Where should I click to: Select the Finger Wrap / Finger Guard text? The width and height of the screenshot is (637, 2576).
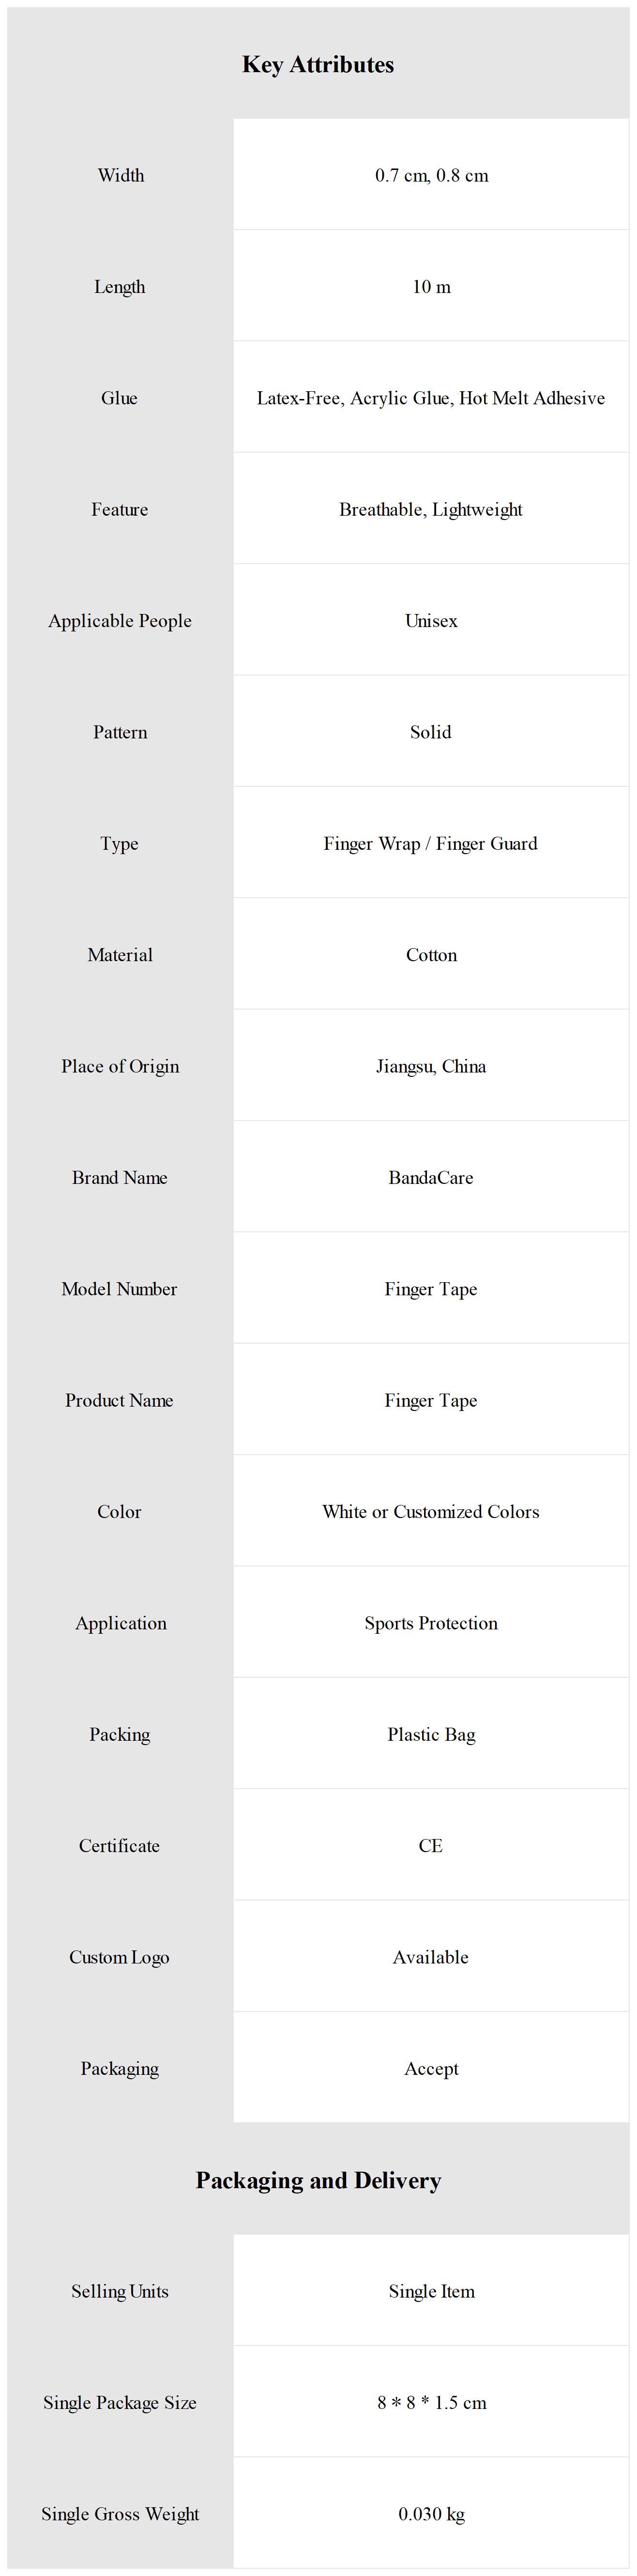tap(431, 844)
